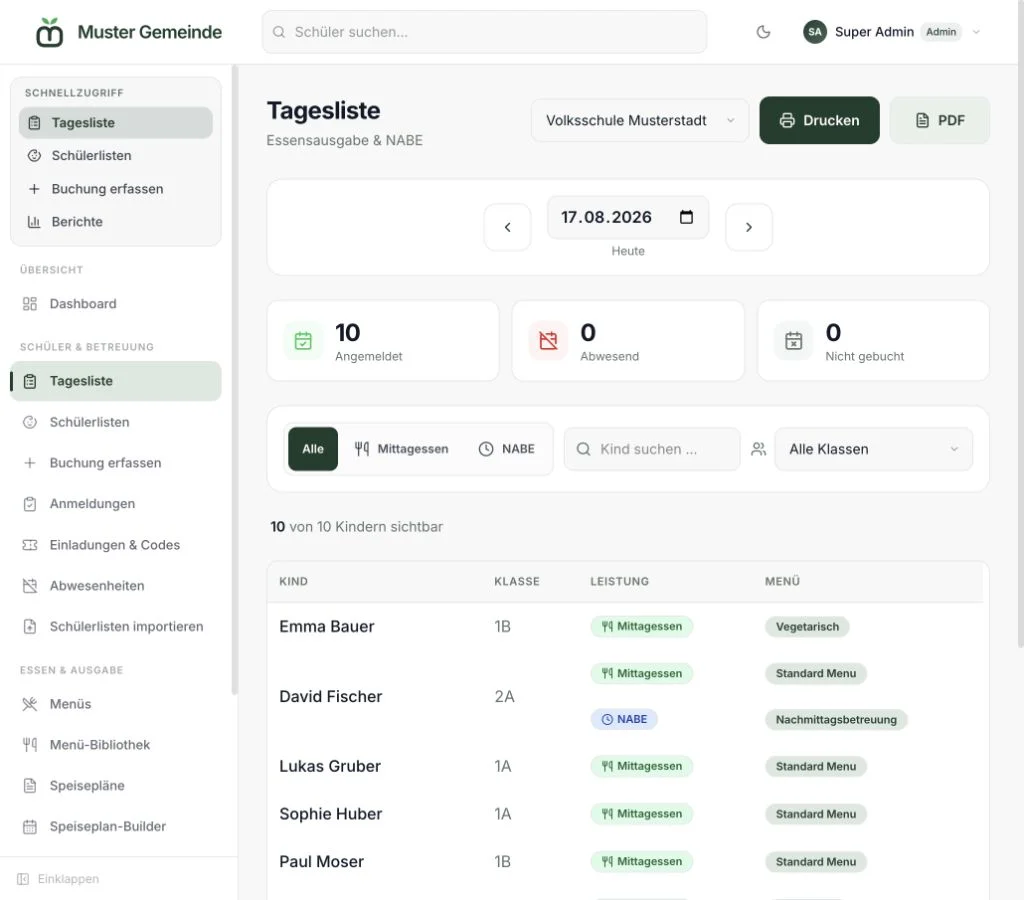Click the KIND column header

(x=293, y=581)
